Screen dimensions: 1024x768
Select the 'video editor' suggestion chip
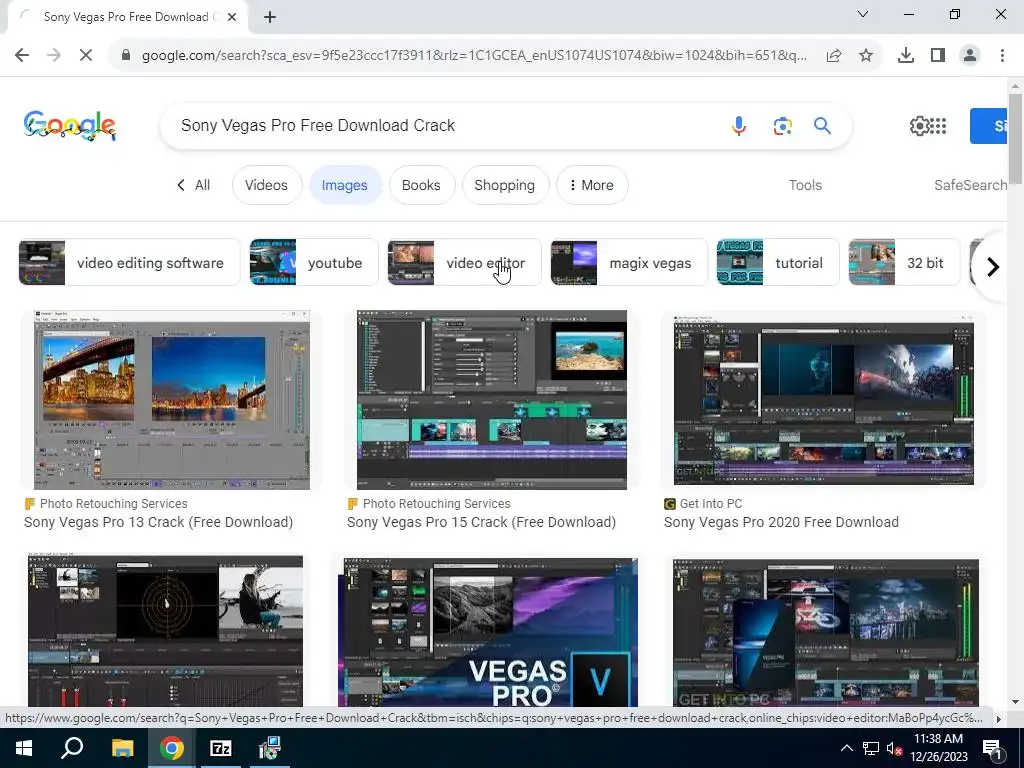(464, 263)
